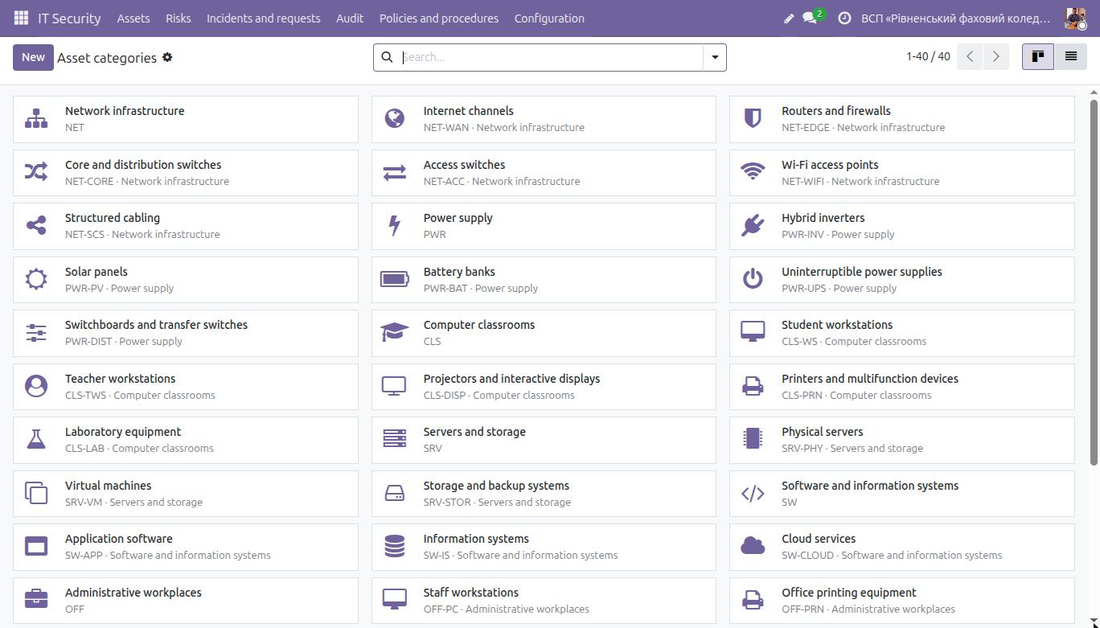Viewport: 1100px width, 628px height.
Task: Click the globe icon for Internet channels
Action: tap(394, 119)
